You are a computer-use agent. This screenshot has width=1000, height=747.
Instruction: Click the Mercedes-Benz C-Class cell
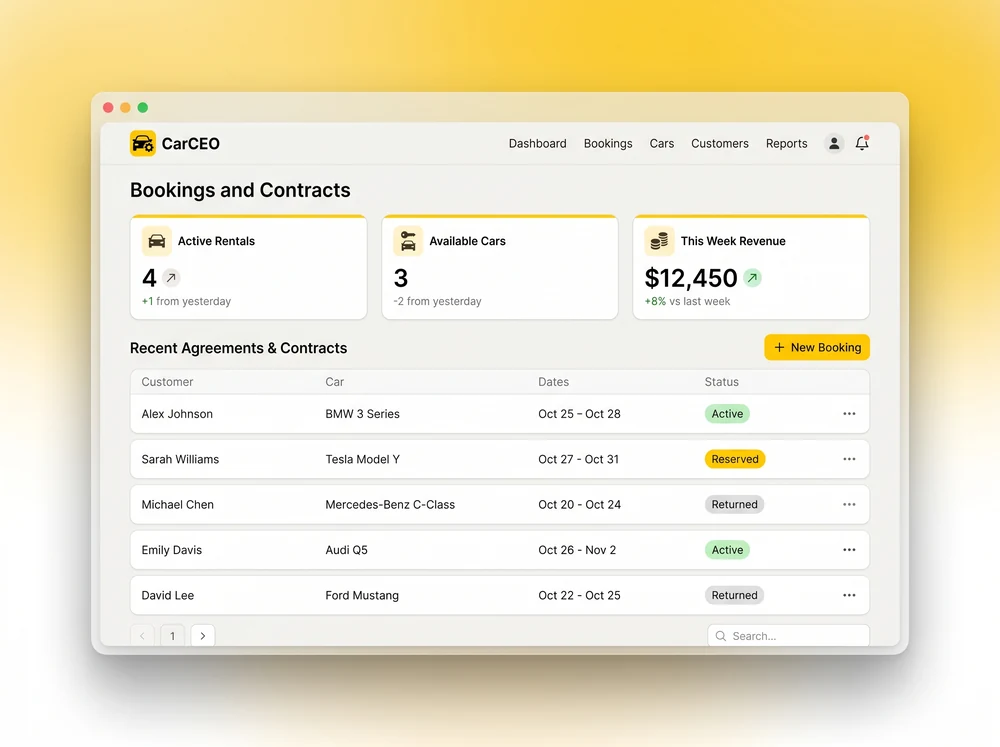coord(390,505)
